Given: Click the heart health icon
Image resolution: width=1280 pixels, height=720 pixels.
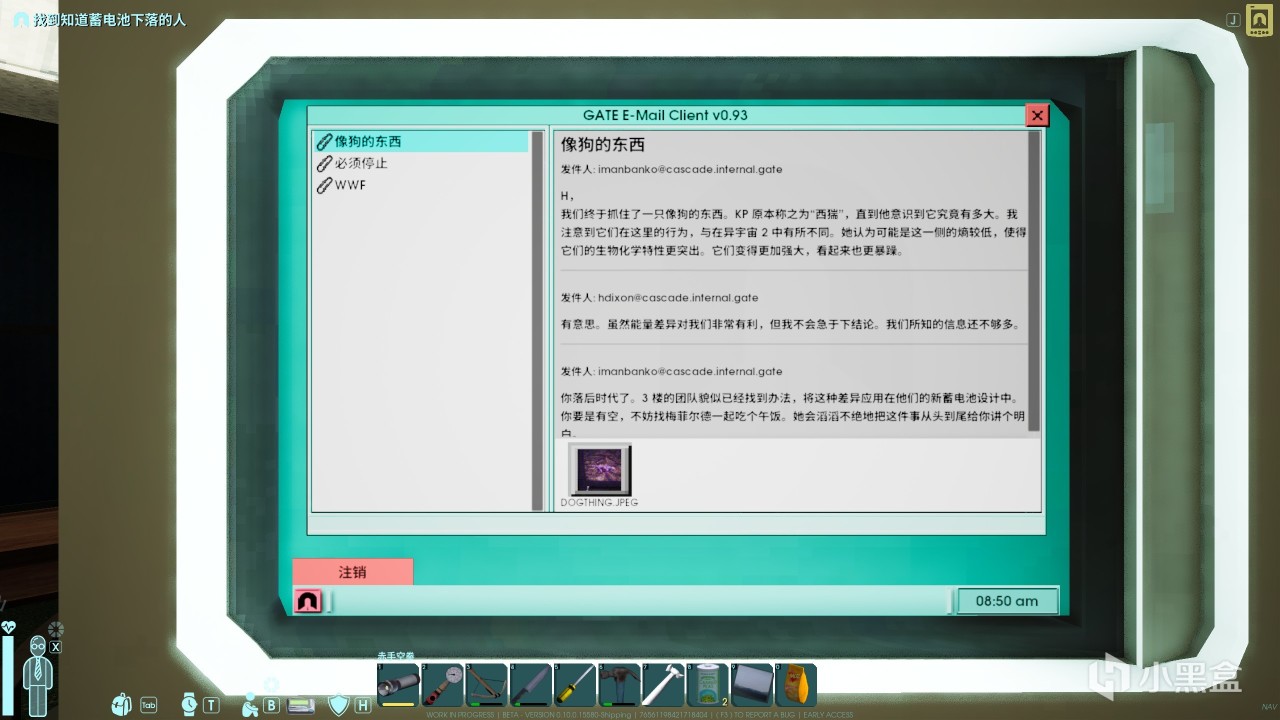Looking at the screenshot, I should coord(9,627).
